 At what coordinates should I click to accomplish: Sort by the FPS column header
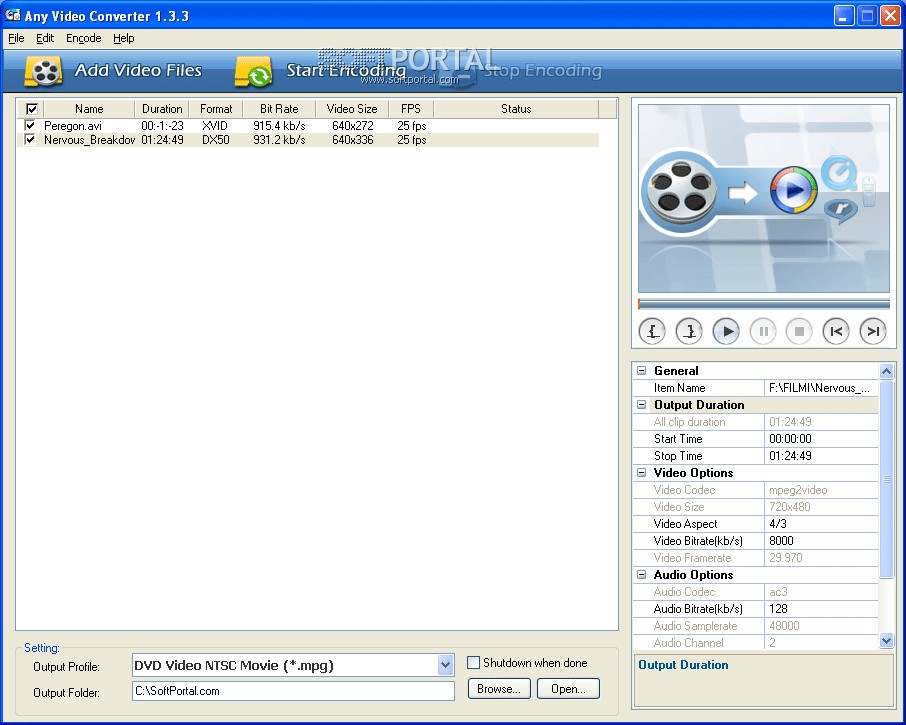pyautogui.click(x=411, y=109)
